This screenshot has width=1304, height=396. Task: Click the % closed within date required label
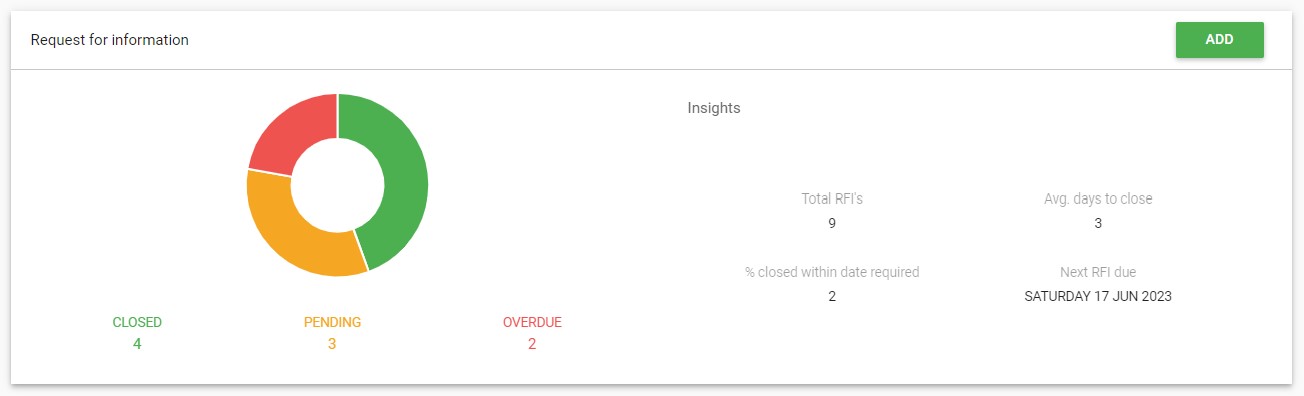point(832,272)
